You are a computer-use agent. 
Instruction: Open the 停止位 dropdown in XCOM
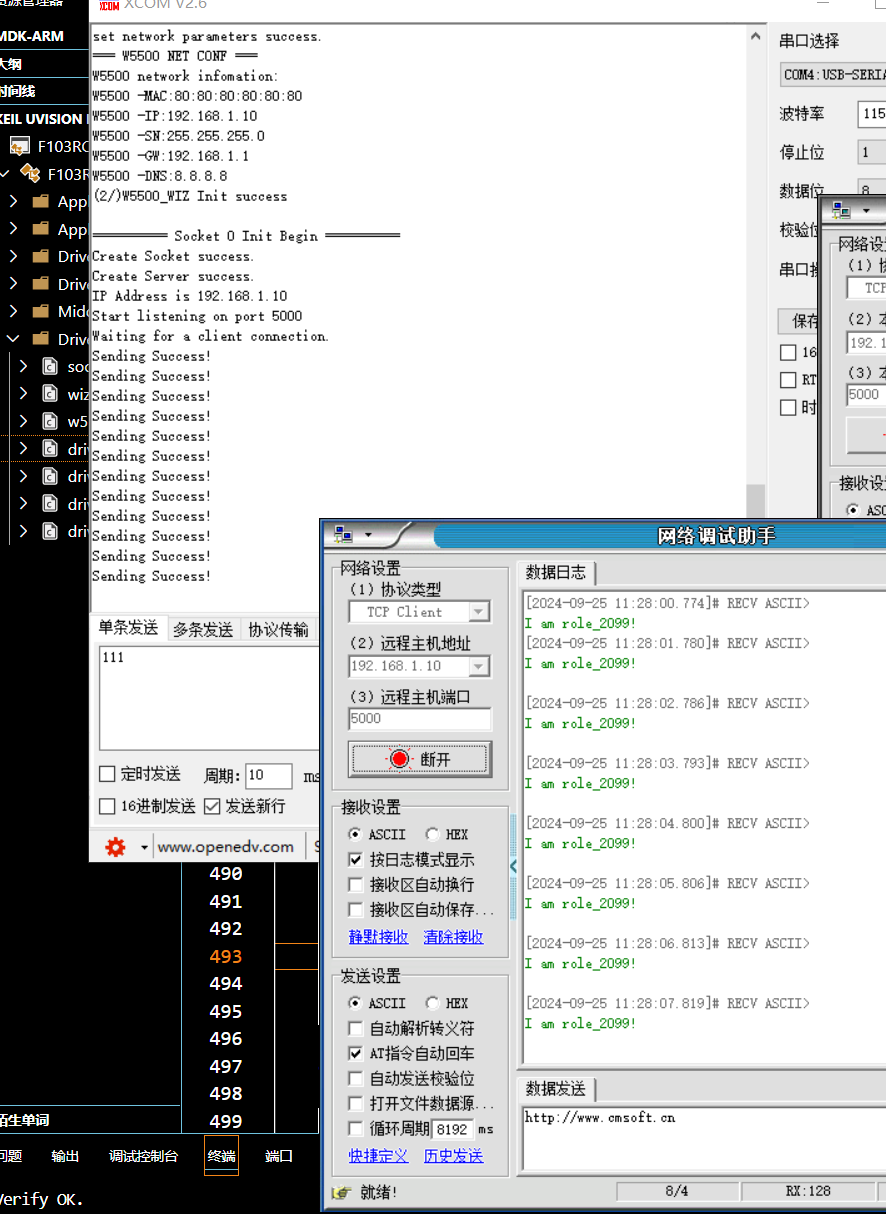[x=872, y=153]
